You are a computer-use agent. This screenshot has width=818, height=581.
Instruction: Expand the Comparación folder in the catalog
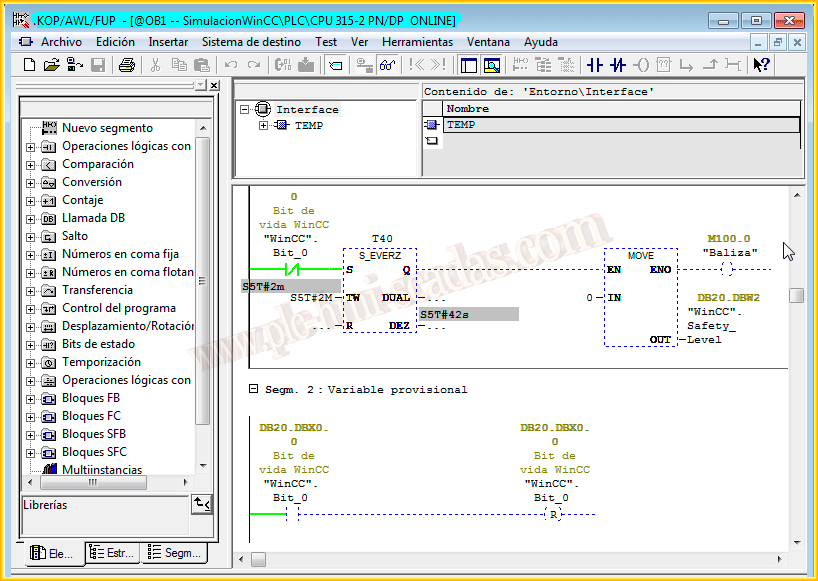31,165
